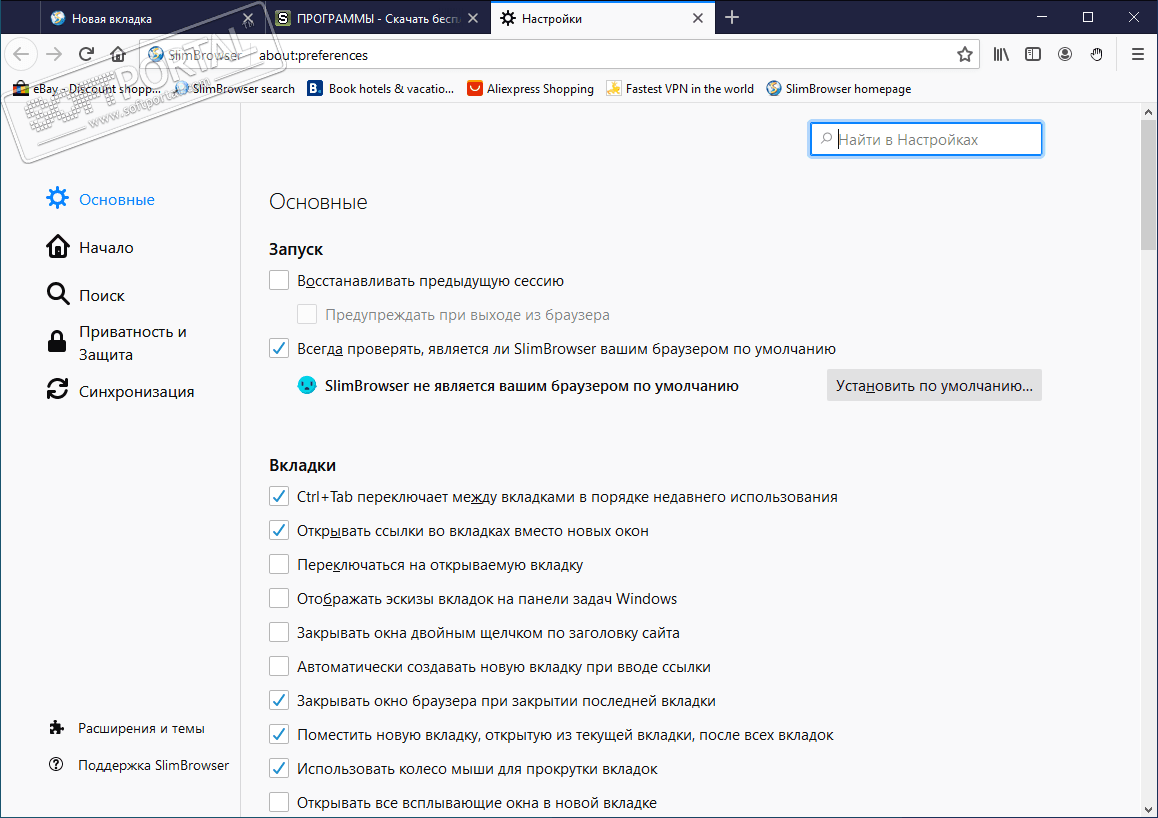Enable Восстанавливать предыдущую сессию checkbox
Screen dimensions: 1158x818
(x=278, y=281)
